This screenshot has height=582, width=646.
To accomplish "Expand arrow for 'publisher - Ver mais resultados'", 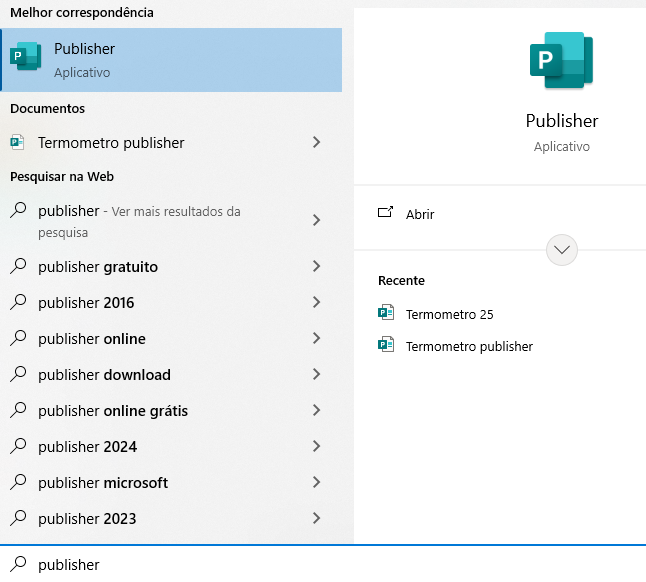I will tap(316, 220).
